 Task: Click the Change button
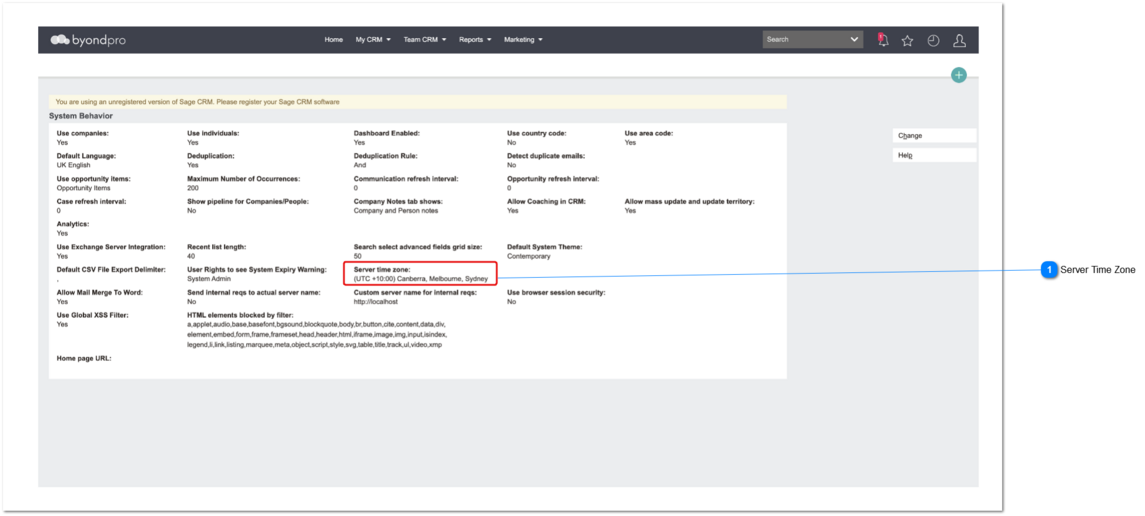coord(934,136)
